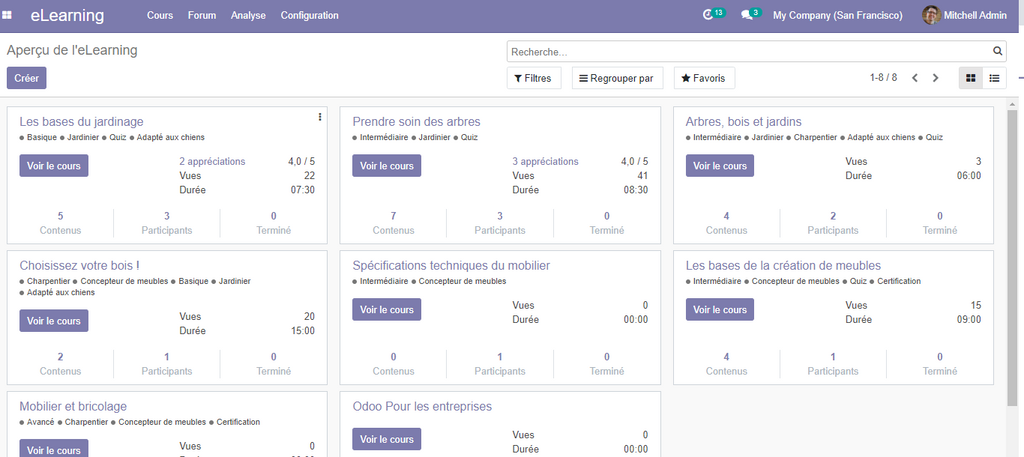Expand the Favoris dropdown

pos(704,78)
